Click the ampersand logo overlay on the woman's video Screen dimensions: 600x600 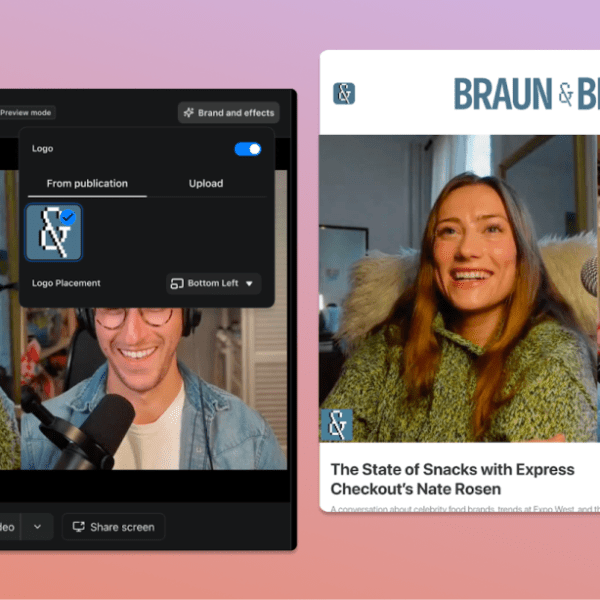[x=337, y=425]
